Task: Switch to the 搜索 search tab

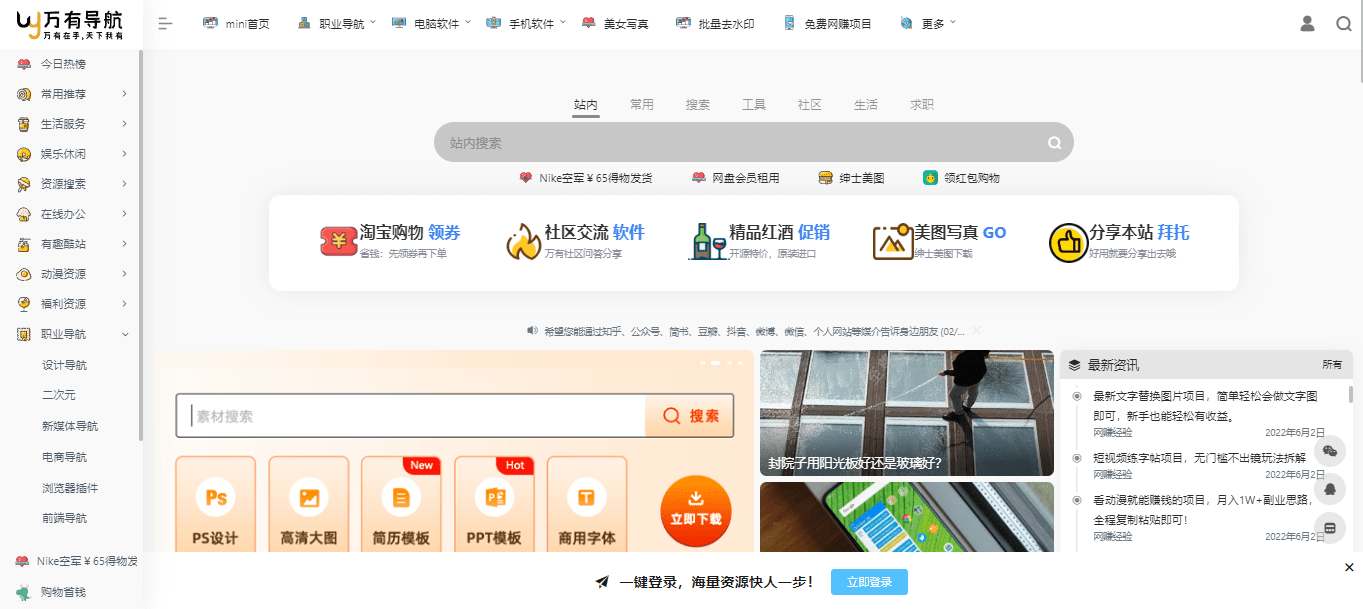Action: pos(698,104)
